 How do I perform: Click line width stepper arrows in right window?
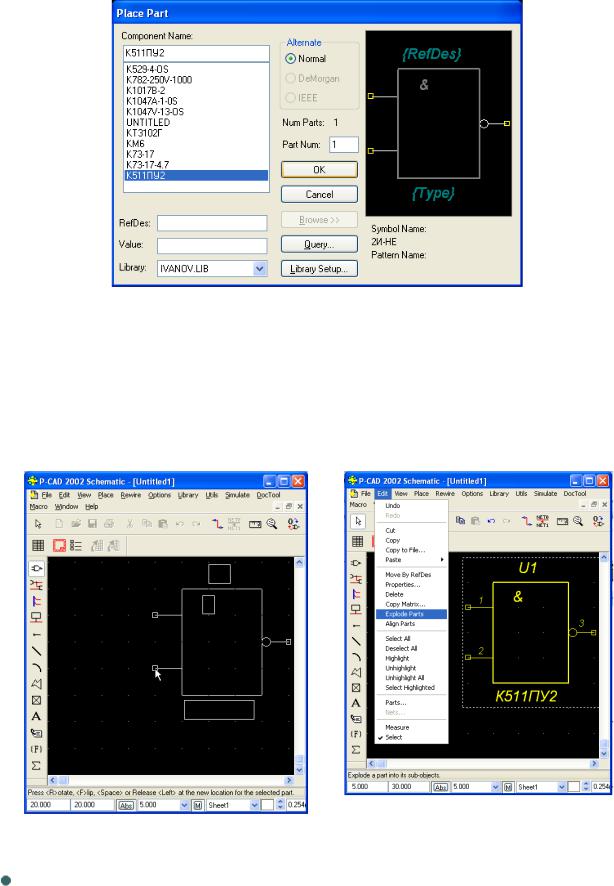pos(586,787)
